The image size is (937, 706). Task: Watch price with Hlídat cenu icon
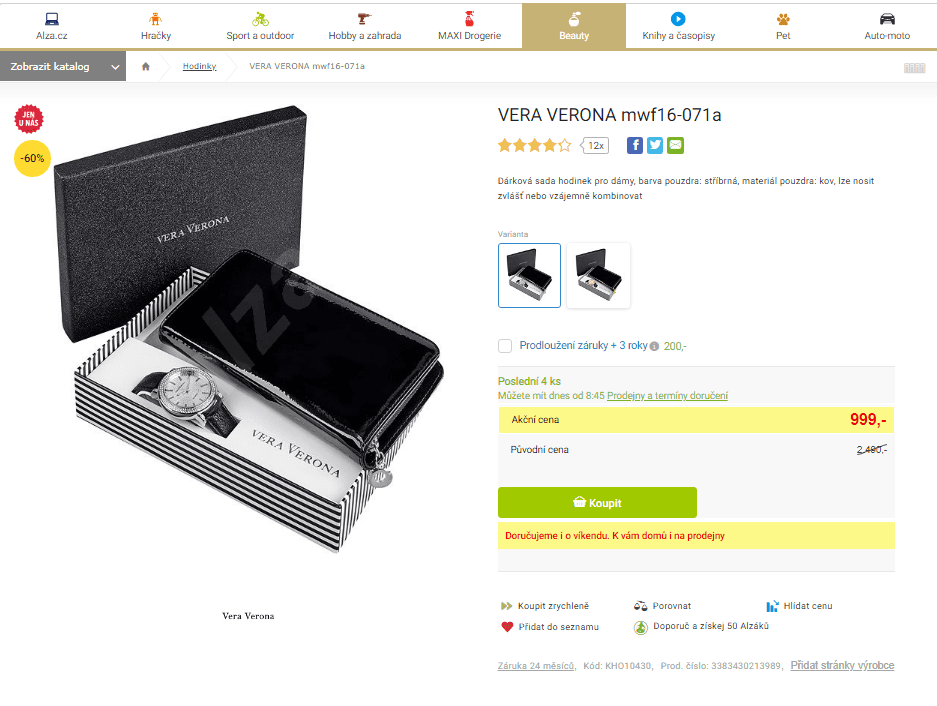point(772,606)
